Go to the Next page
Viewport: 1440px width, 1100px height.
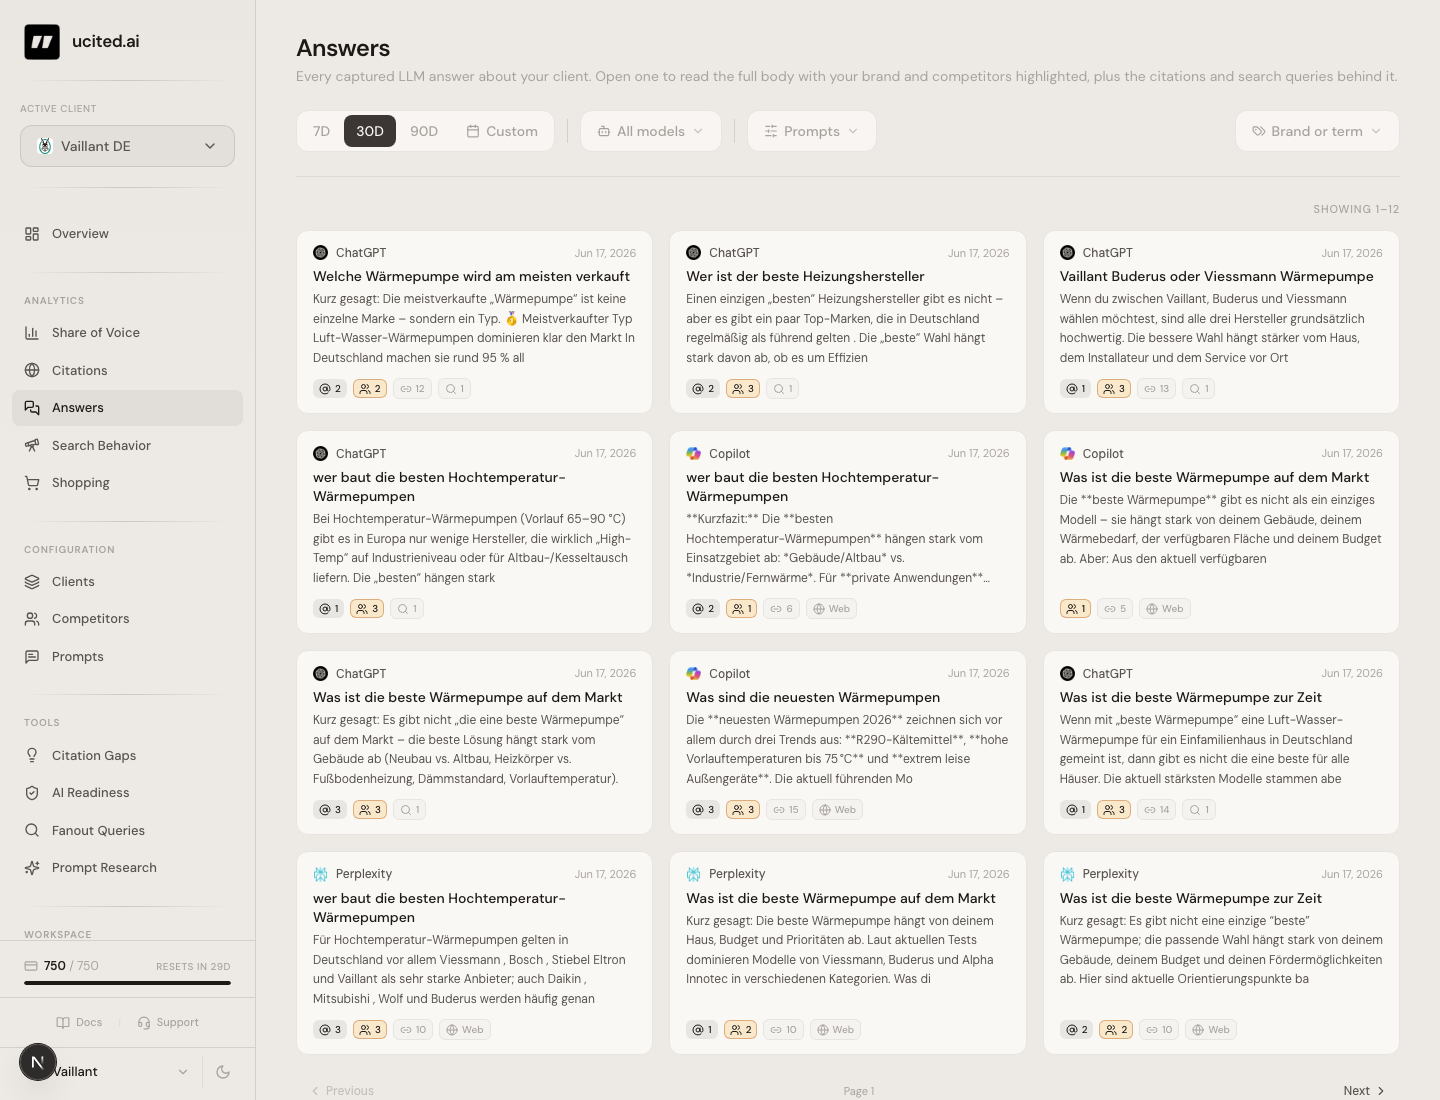pos(1364,1091)
